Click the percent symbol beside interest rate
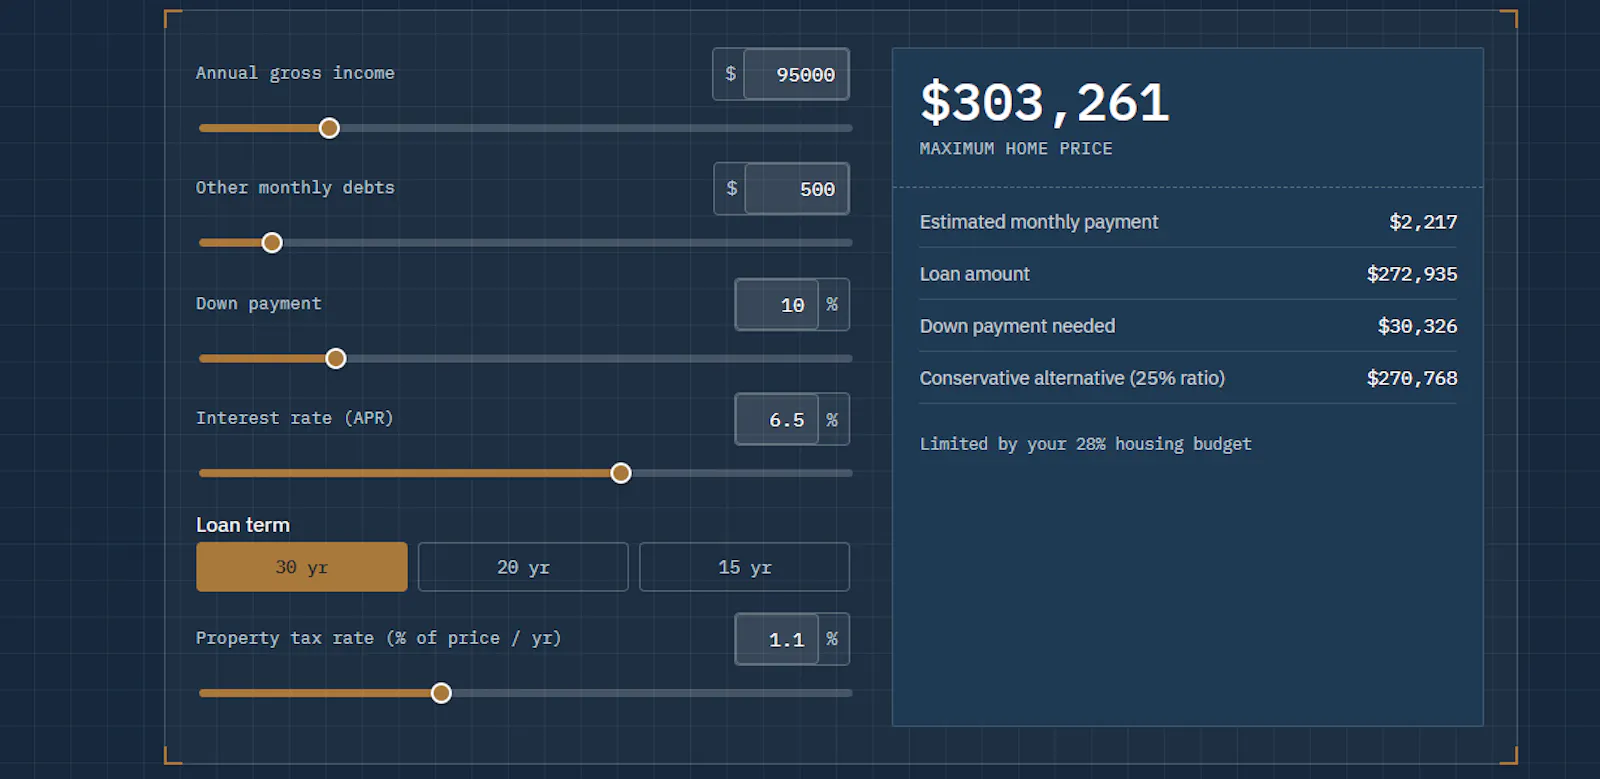The height and width of the screenshot is (779, 1600). [832, 419]
